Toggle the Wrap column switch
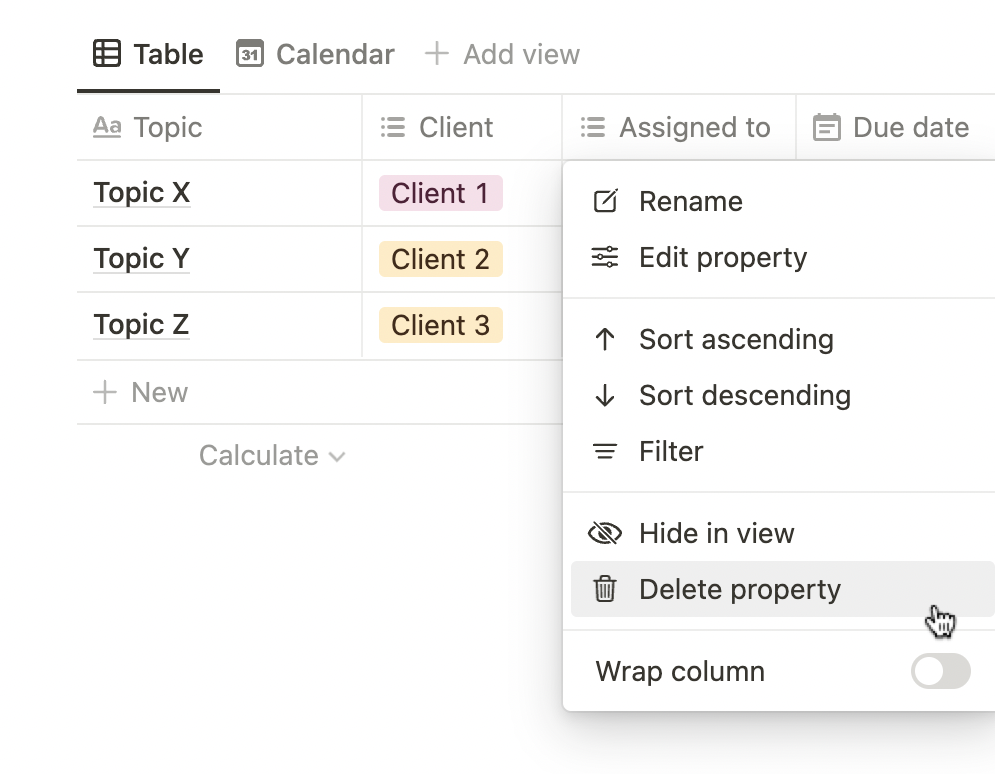This screenshot has height=774, width=995. (x=940, y=672)
